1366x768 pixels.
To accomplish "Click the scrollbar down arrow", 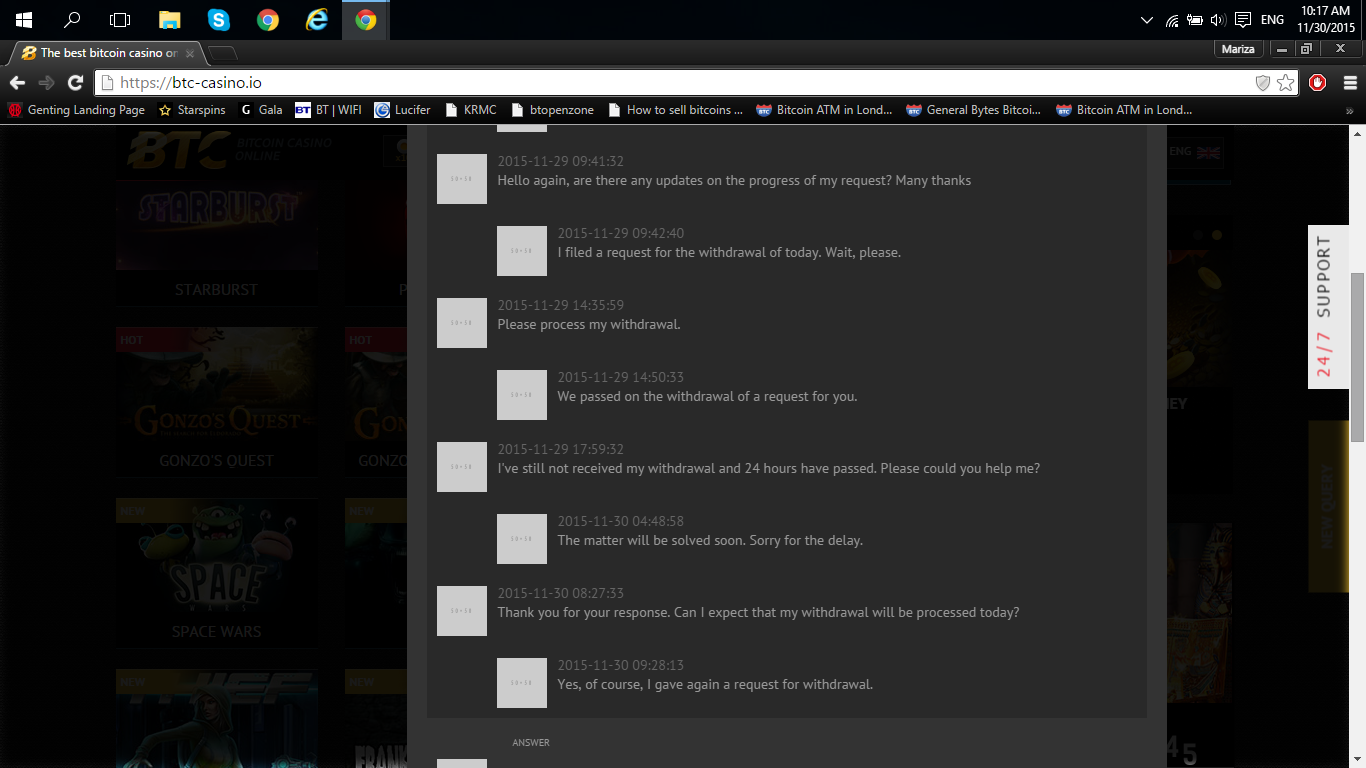I will coord(1357,759).
